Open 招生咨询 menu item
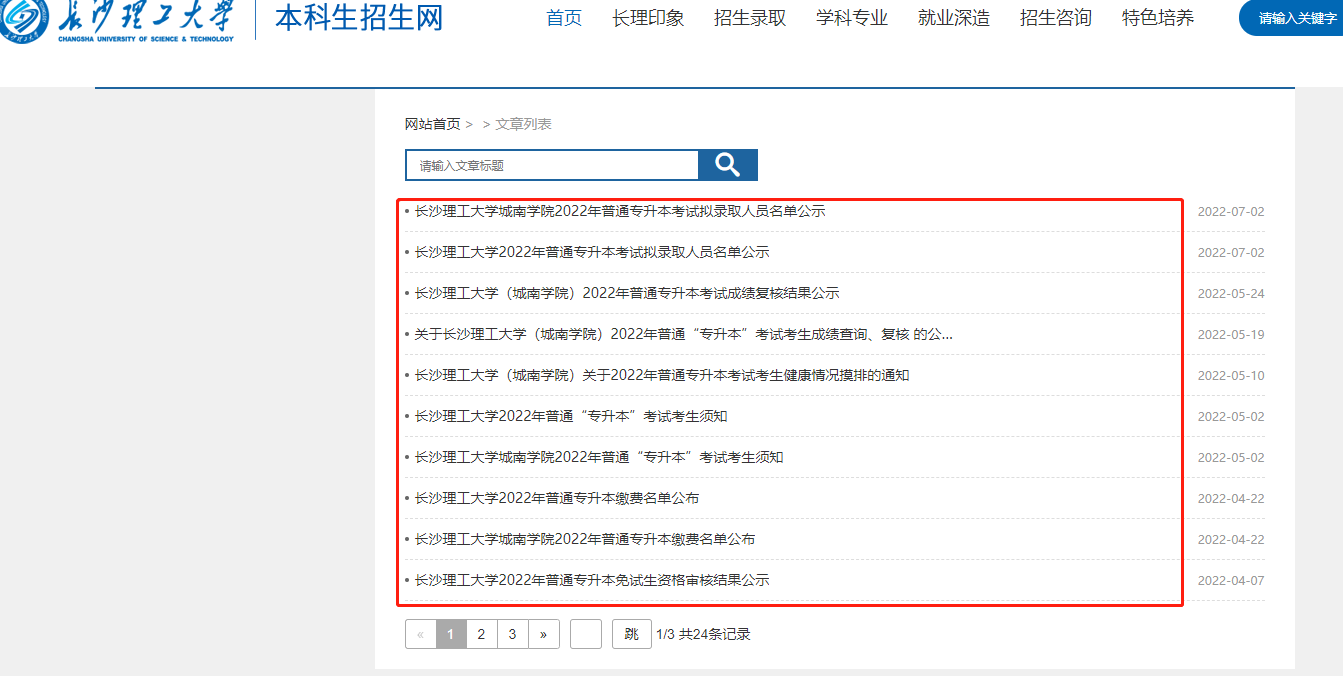 click(1056, 18)
